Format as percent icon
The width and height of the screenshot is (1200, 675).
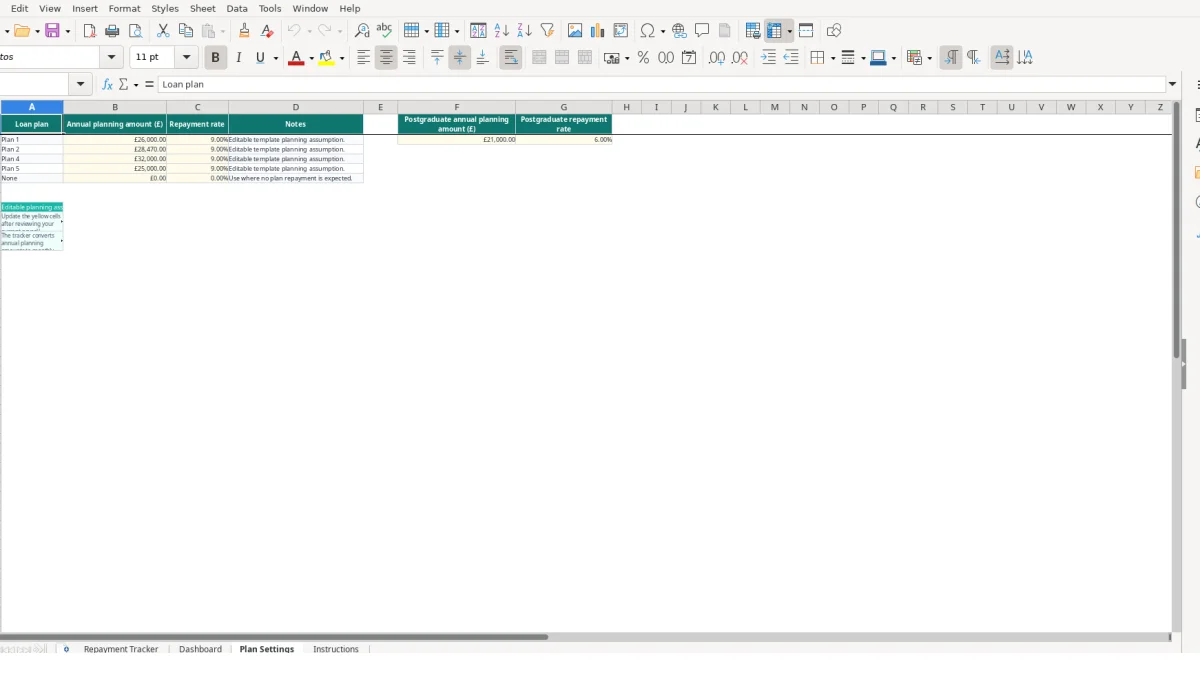tap(643, 58)
